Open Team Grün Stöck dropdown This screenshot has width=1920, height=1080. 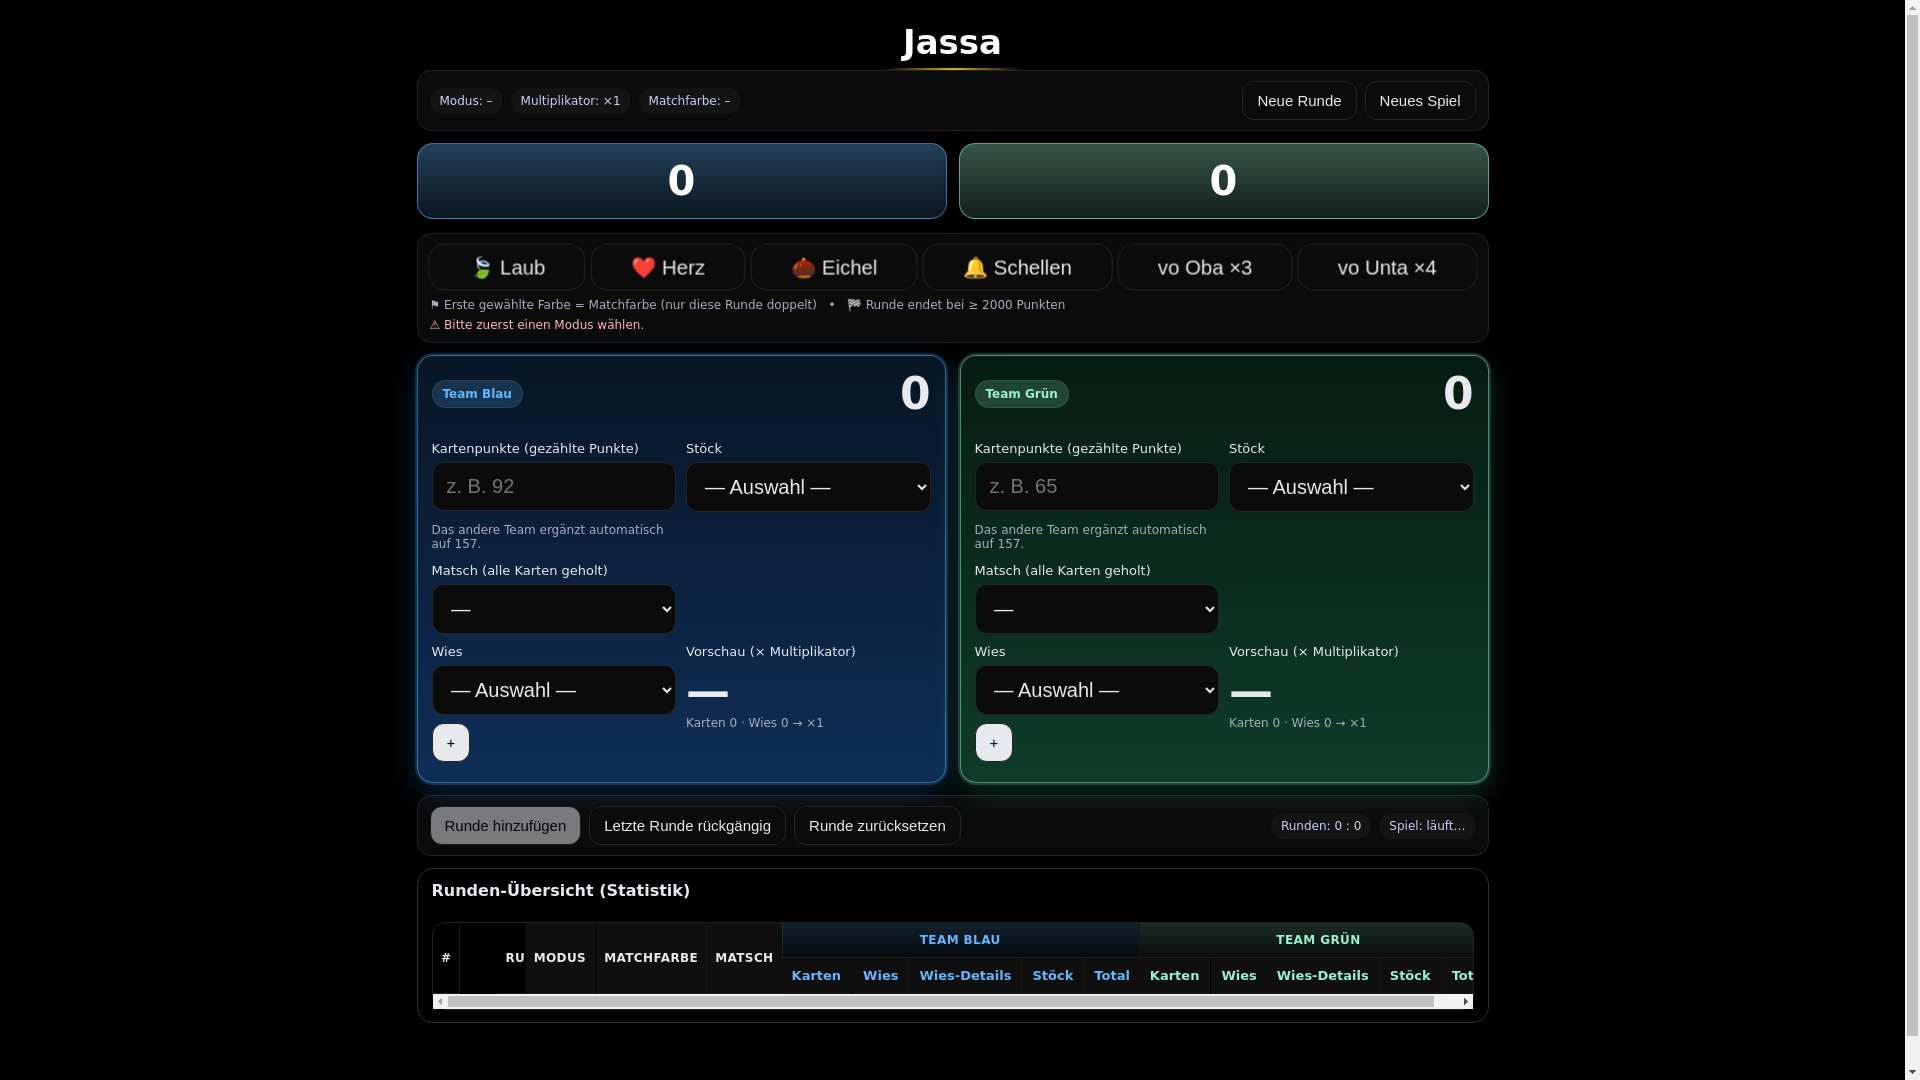[1350, 487]
